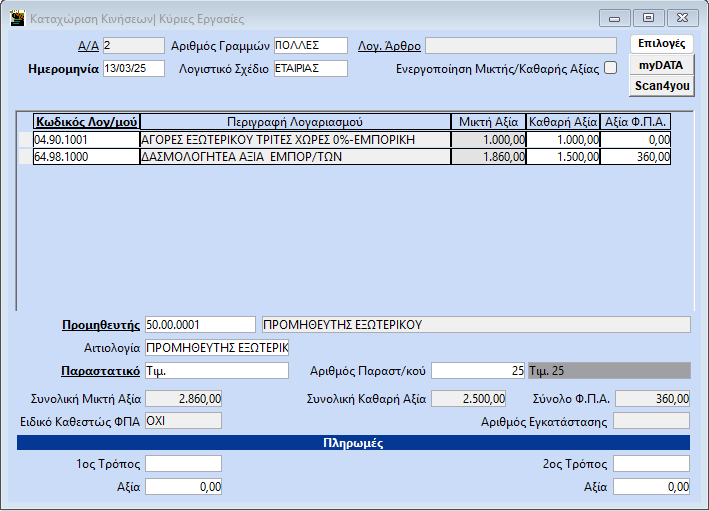The image size is (709, 511).
Task: Click the 2ος Τρόπος payment field
Action: [652, 464]
